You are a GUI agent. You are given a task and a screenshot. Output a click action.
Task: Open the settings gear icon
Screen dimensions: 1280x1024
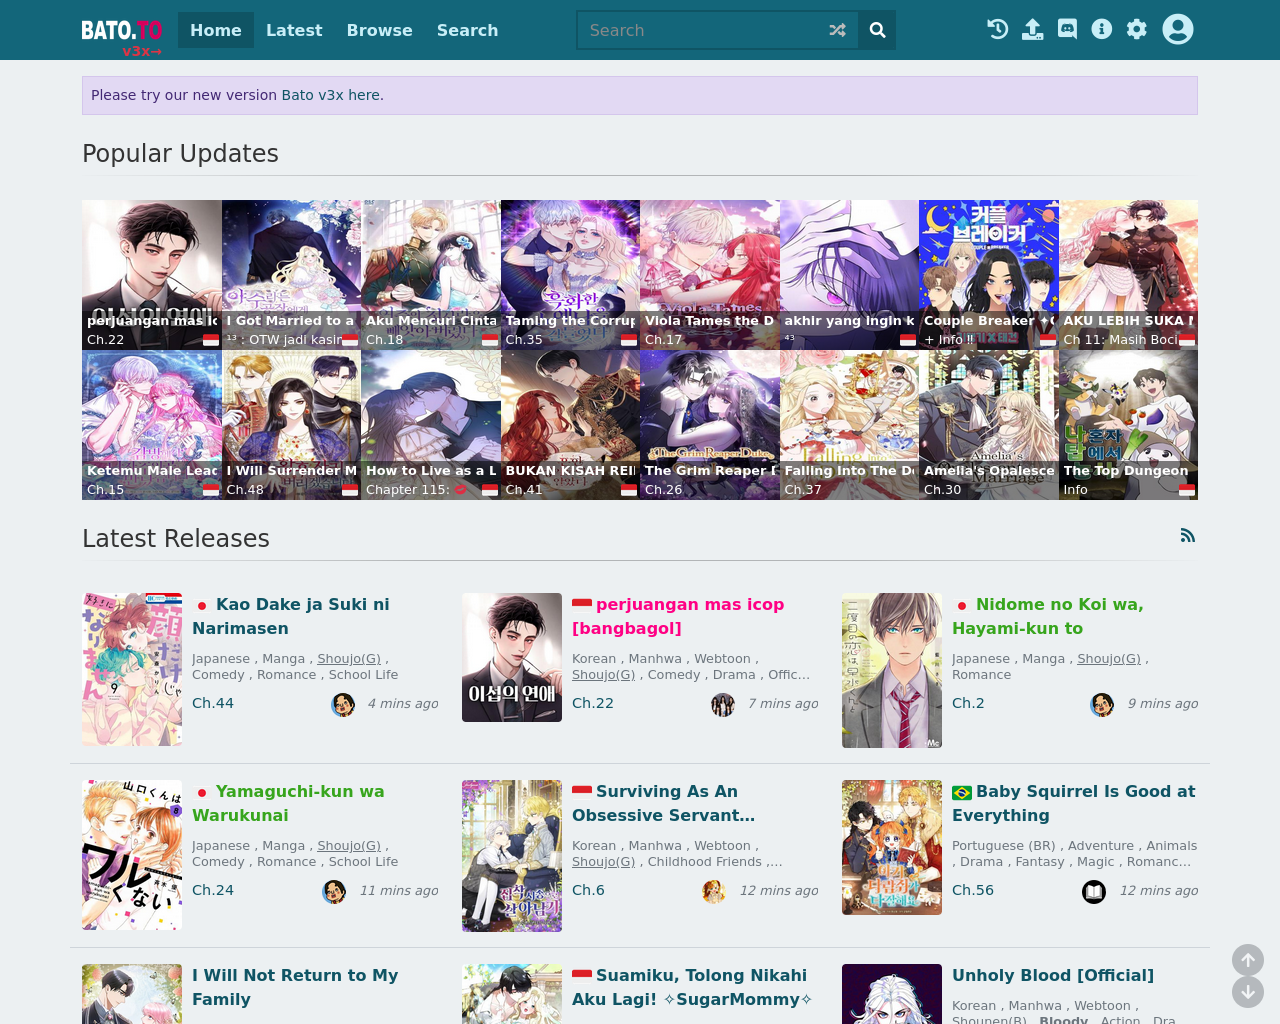coord(1137,29)
